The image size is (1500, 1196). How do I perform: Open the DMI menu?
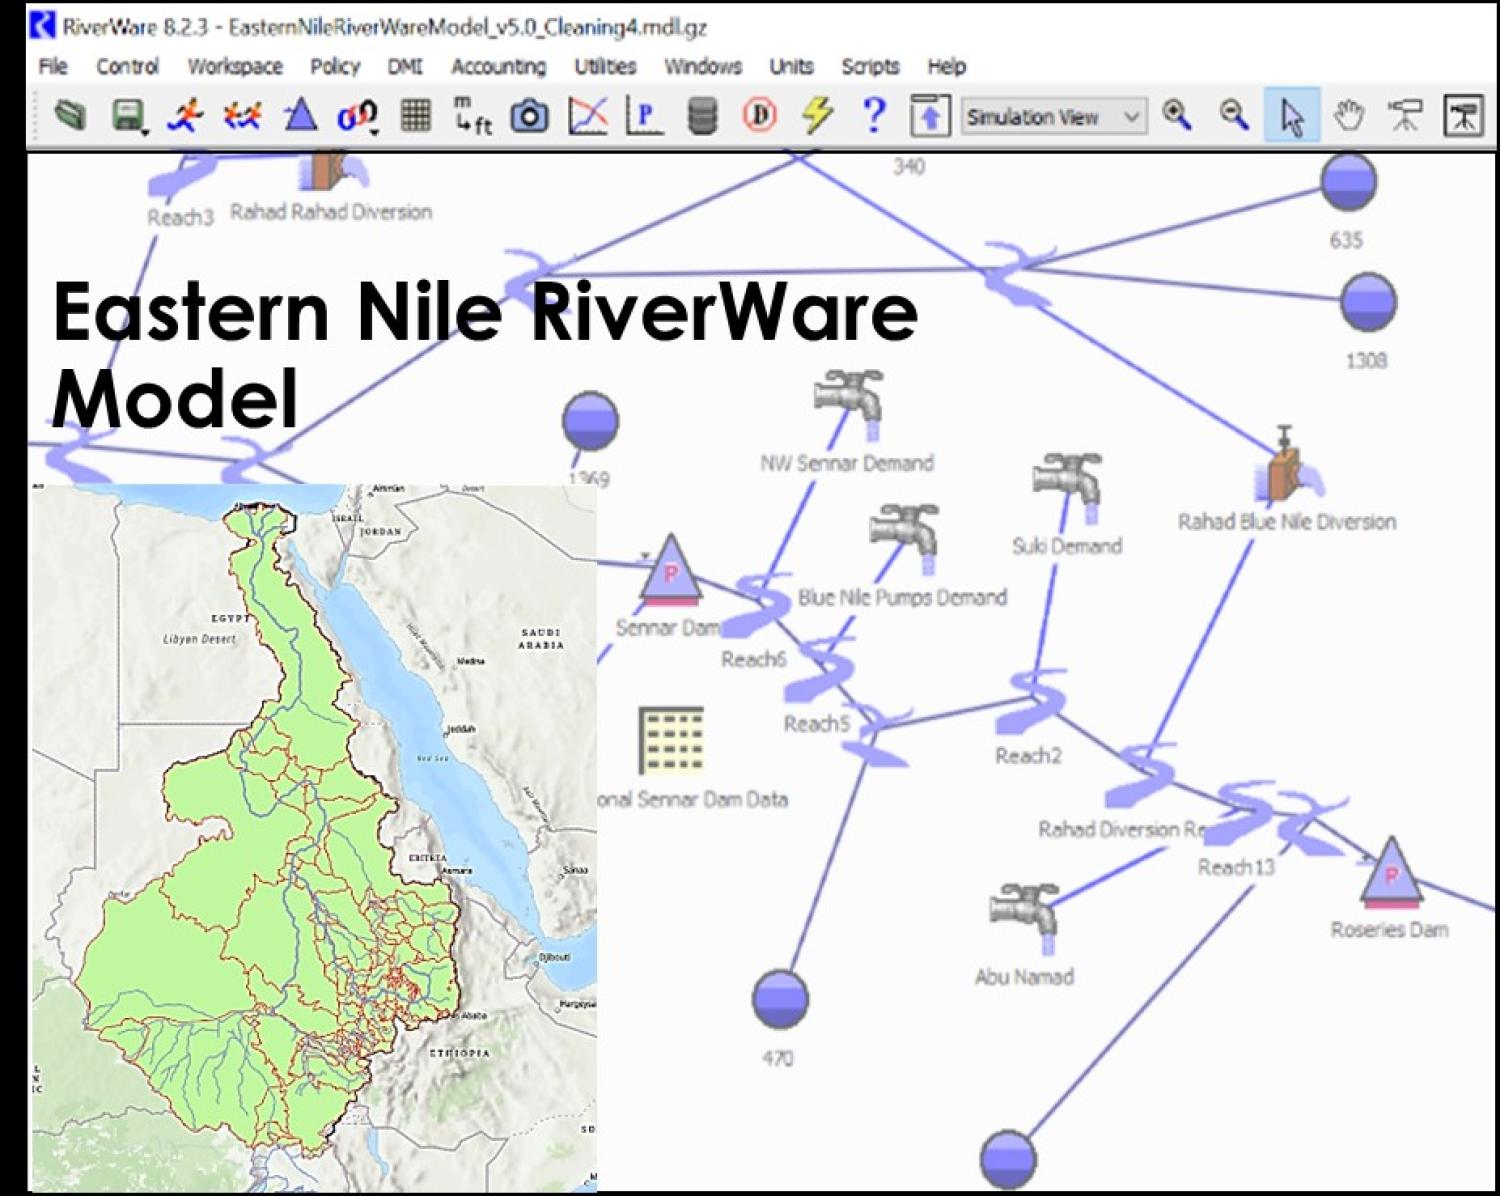405,66
